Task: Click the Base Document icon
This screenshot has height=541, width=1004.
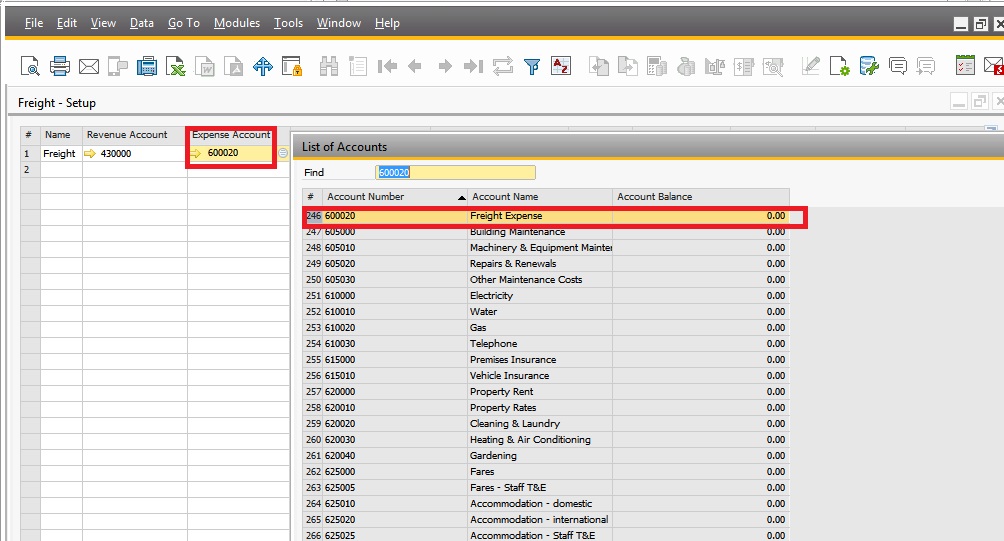Action: (599, 66)
